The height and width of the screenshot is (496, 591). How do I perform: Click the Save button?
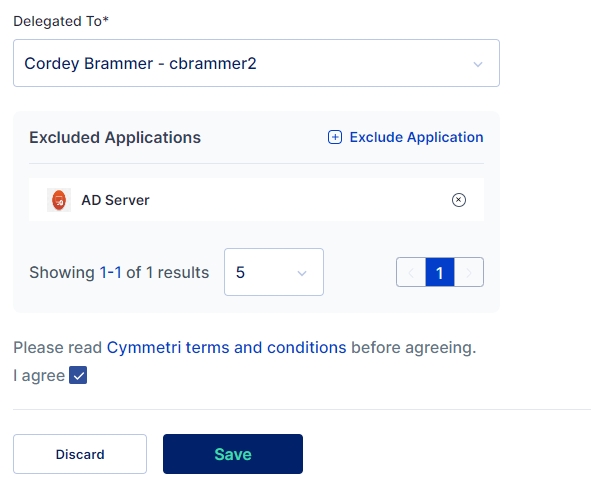233,454
